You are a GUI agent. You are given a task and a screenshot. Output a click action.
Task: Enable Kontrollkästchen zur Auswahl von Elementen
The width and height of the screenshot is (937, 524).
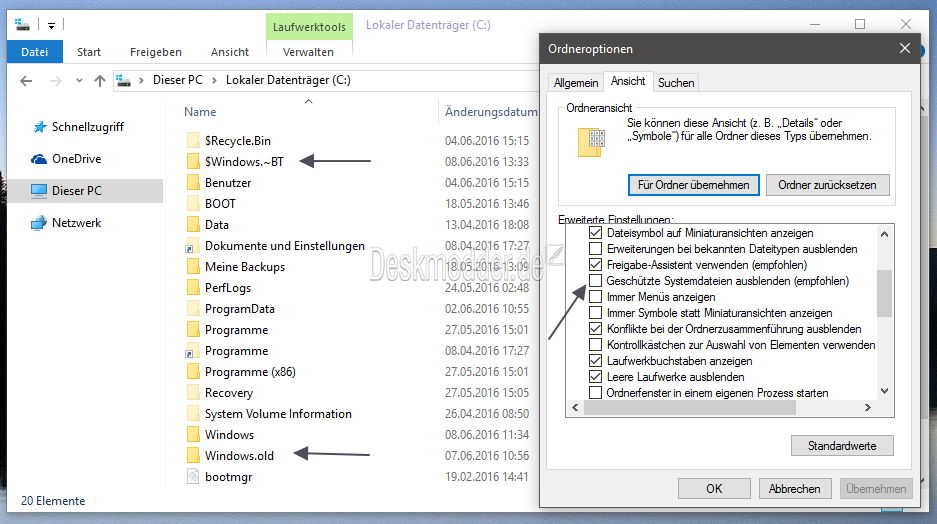595,345
